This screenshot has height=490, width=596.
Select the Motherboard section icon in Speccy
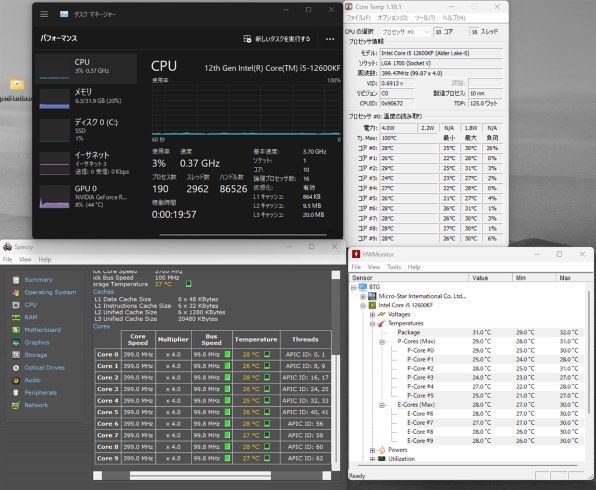pos(16,330)
